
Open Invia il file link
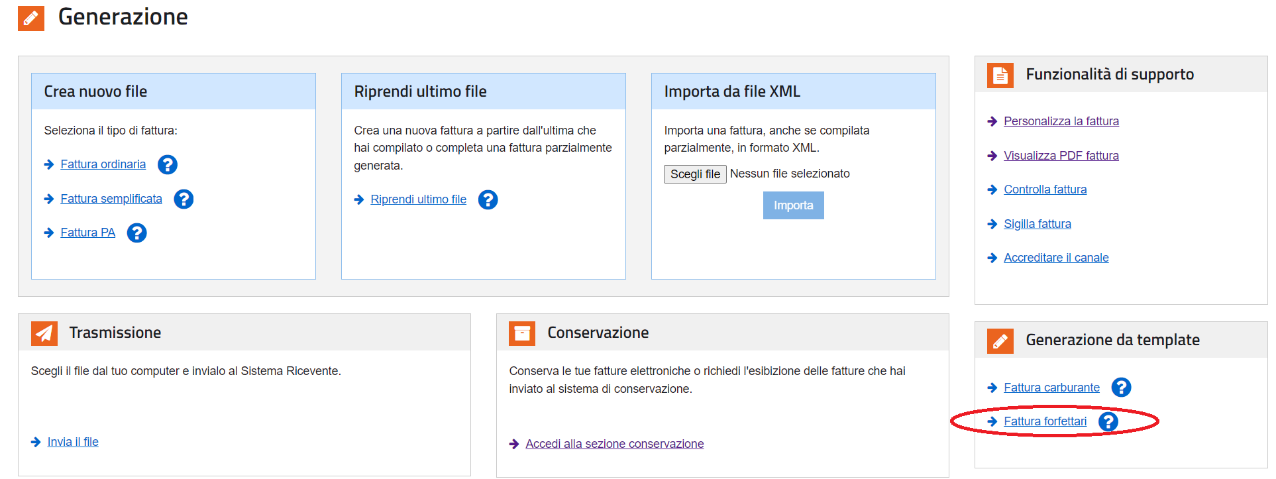pos(73,442)
